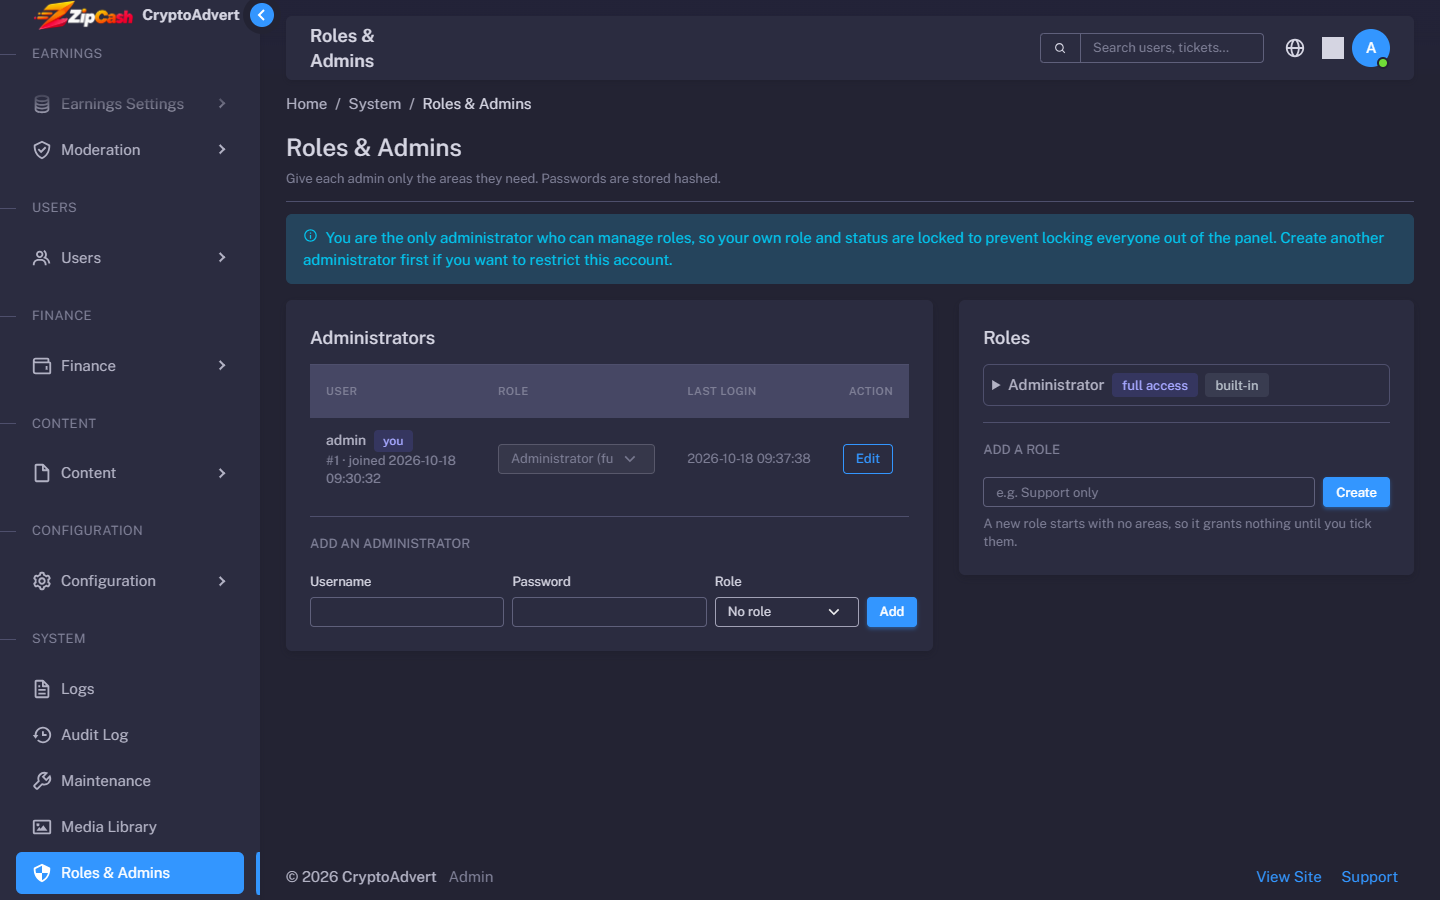
Task: Click the search magnifier icon
Action: click(1060, 48)
